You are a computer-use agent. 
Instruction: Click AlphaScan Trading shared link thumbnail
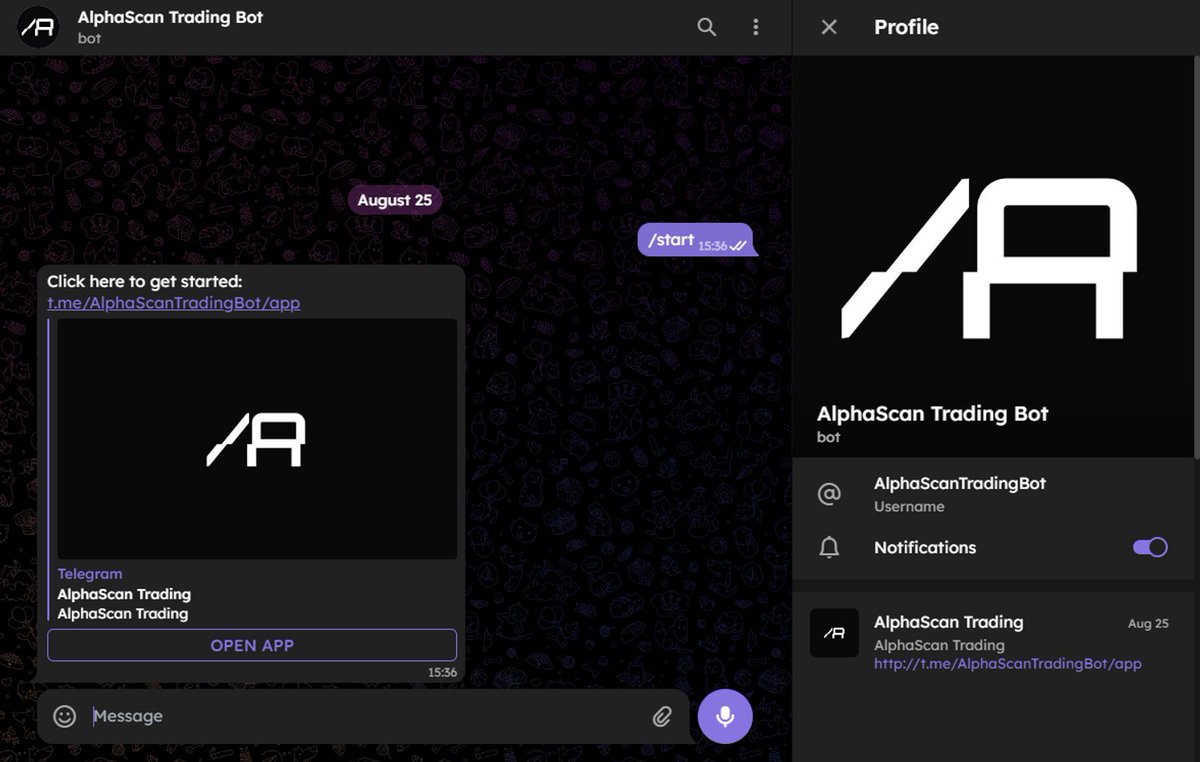pyautogui.click(x=834, y=633)
